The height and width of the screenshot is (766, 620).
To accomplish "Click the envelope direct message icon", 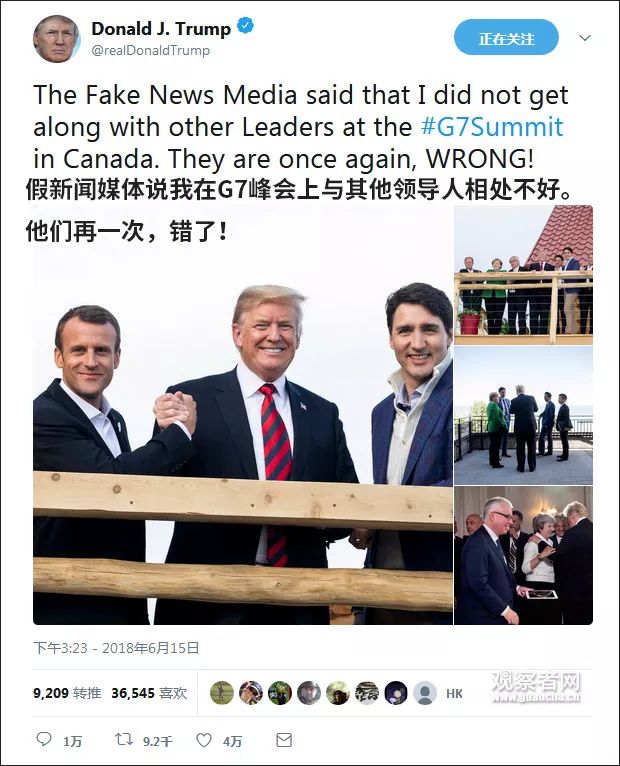I will point(284,740).
